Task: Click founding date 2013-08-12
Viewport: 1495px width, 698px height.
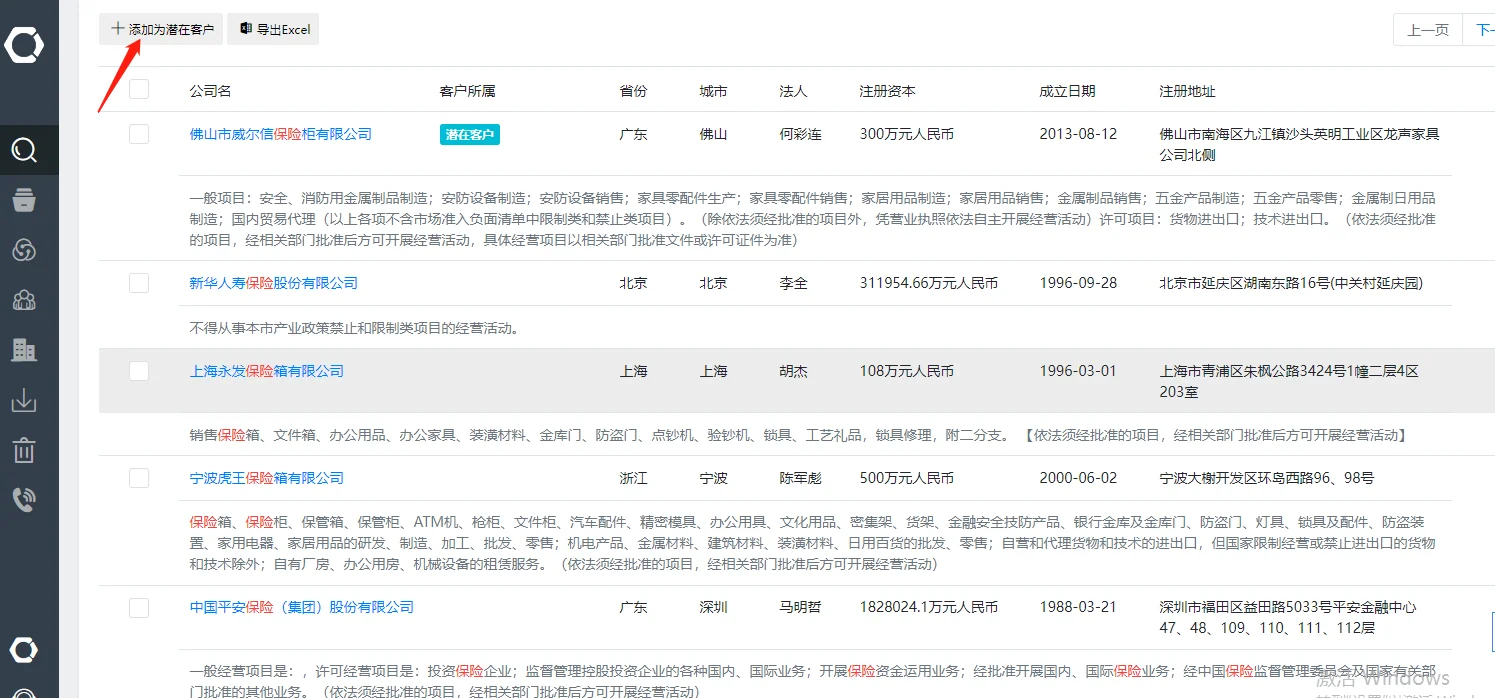Action: pyautogui.click(x=1078, y=134)
